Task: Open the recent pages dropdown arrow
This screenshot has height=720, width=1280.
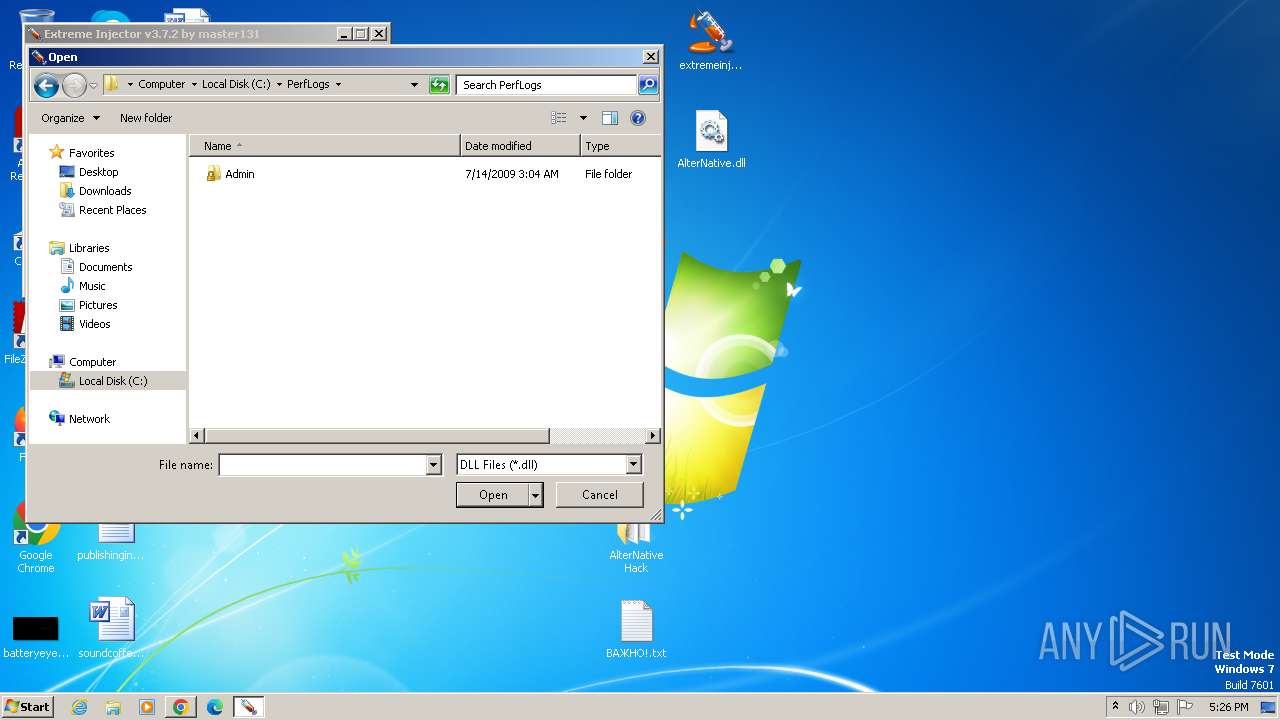Action: (93, 85)
